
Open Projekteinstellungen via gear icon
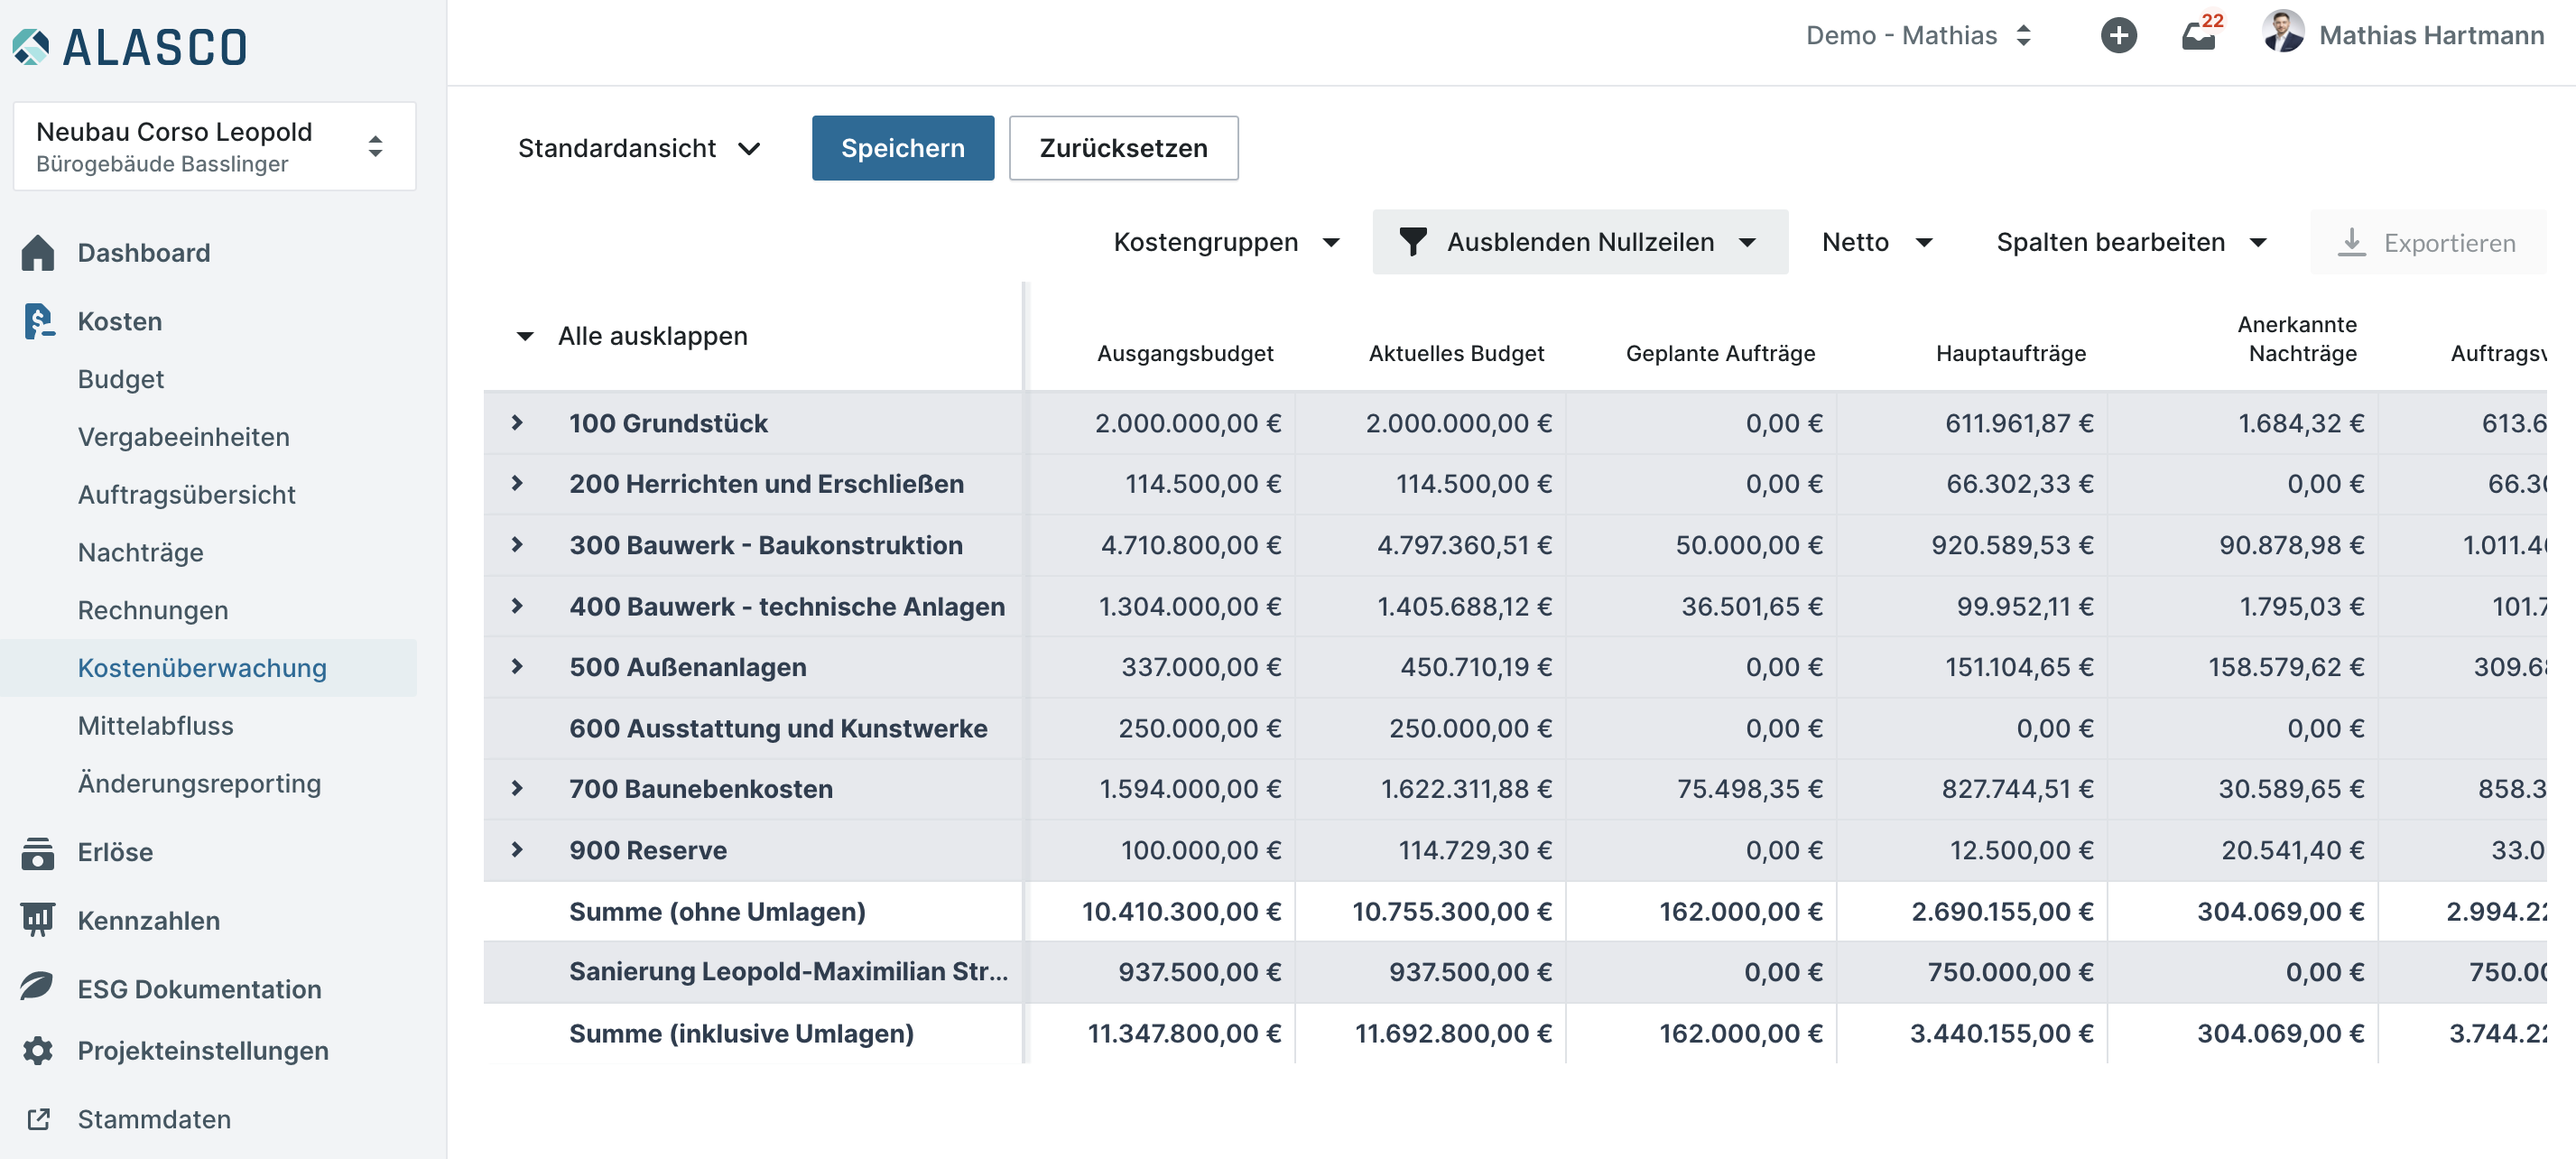[38, 1050]
